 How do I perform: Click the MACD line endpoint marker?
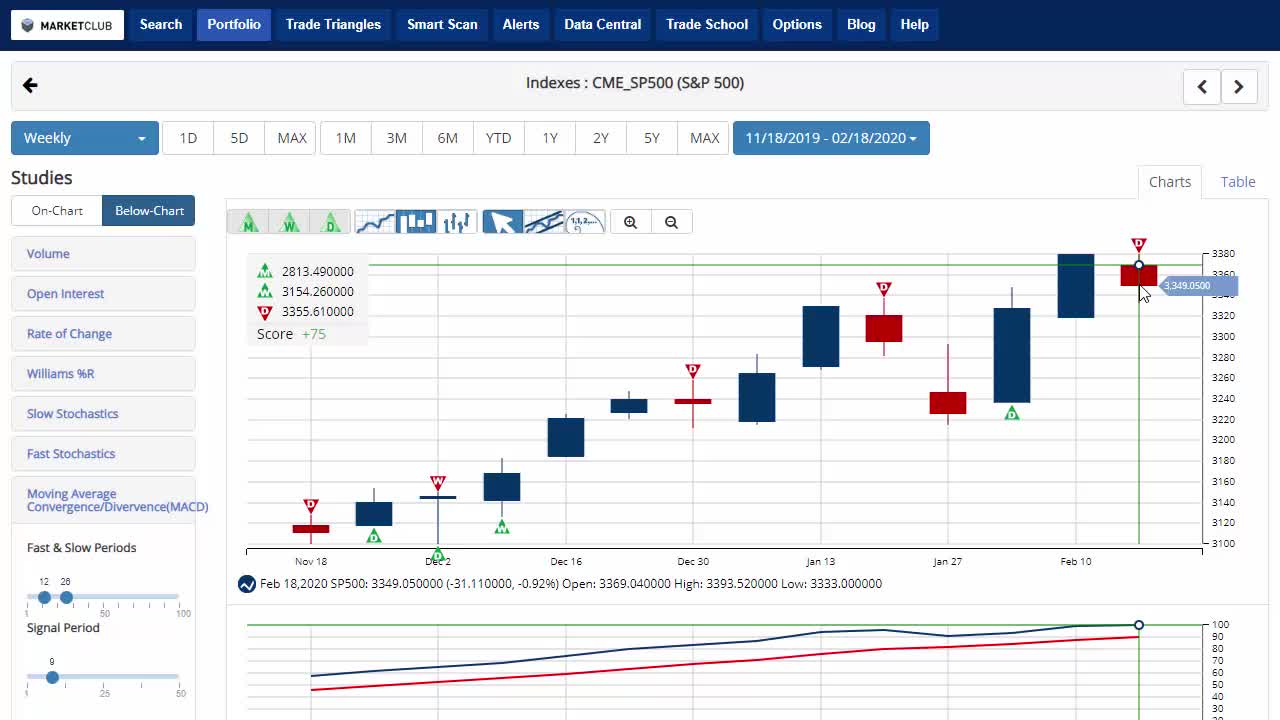[x=1139, y=625]
